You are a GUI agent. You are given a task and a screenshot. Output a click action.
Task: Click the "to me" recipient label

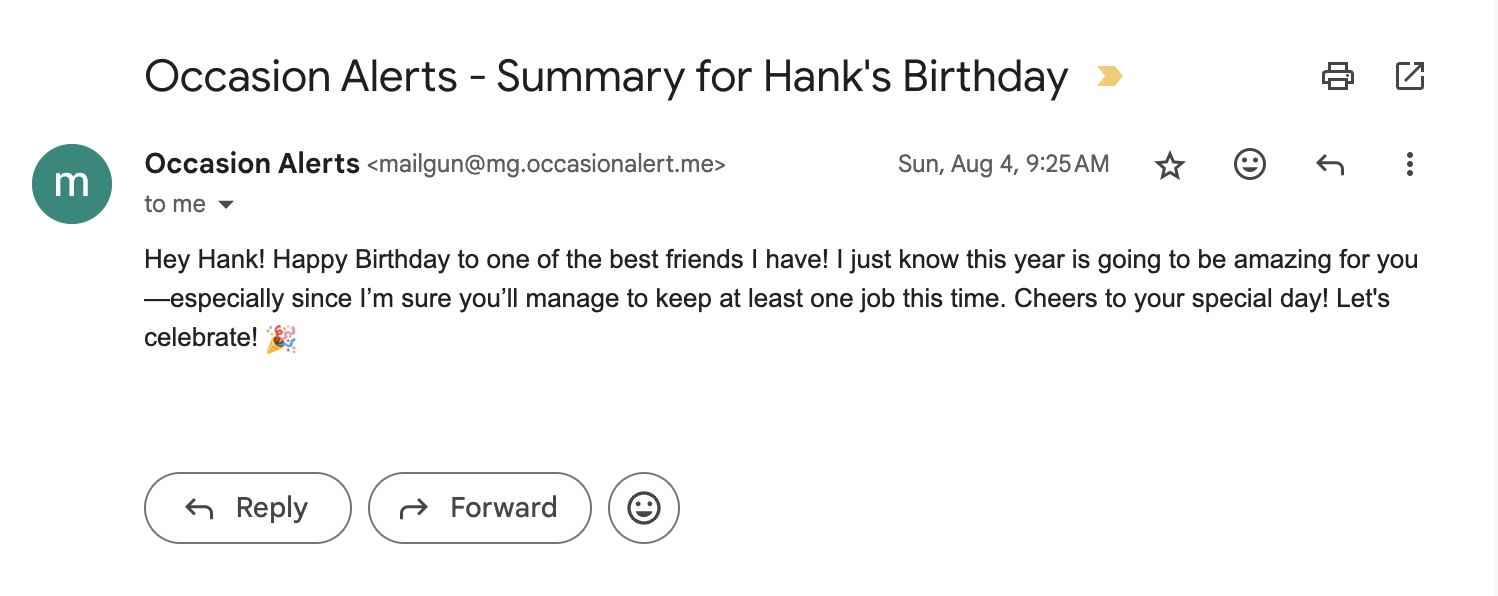pyautogui.click(x=175, y=205)
